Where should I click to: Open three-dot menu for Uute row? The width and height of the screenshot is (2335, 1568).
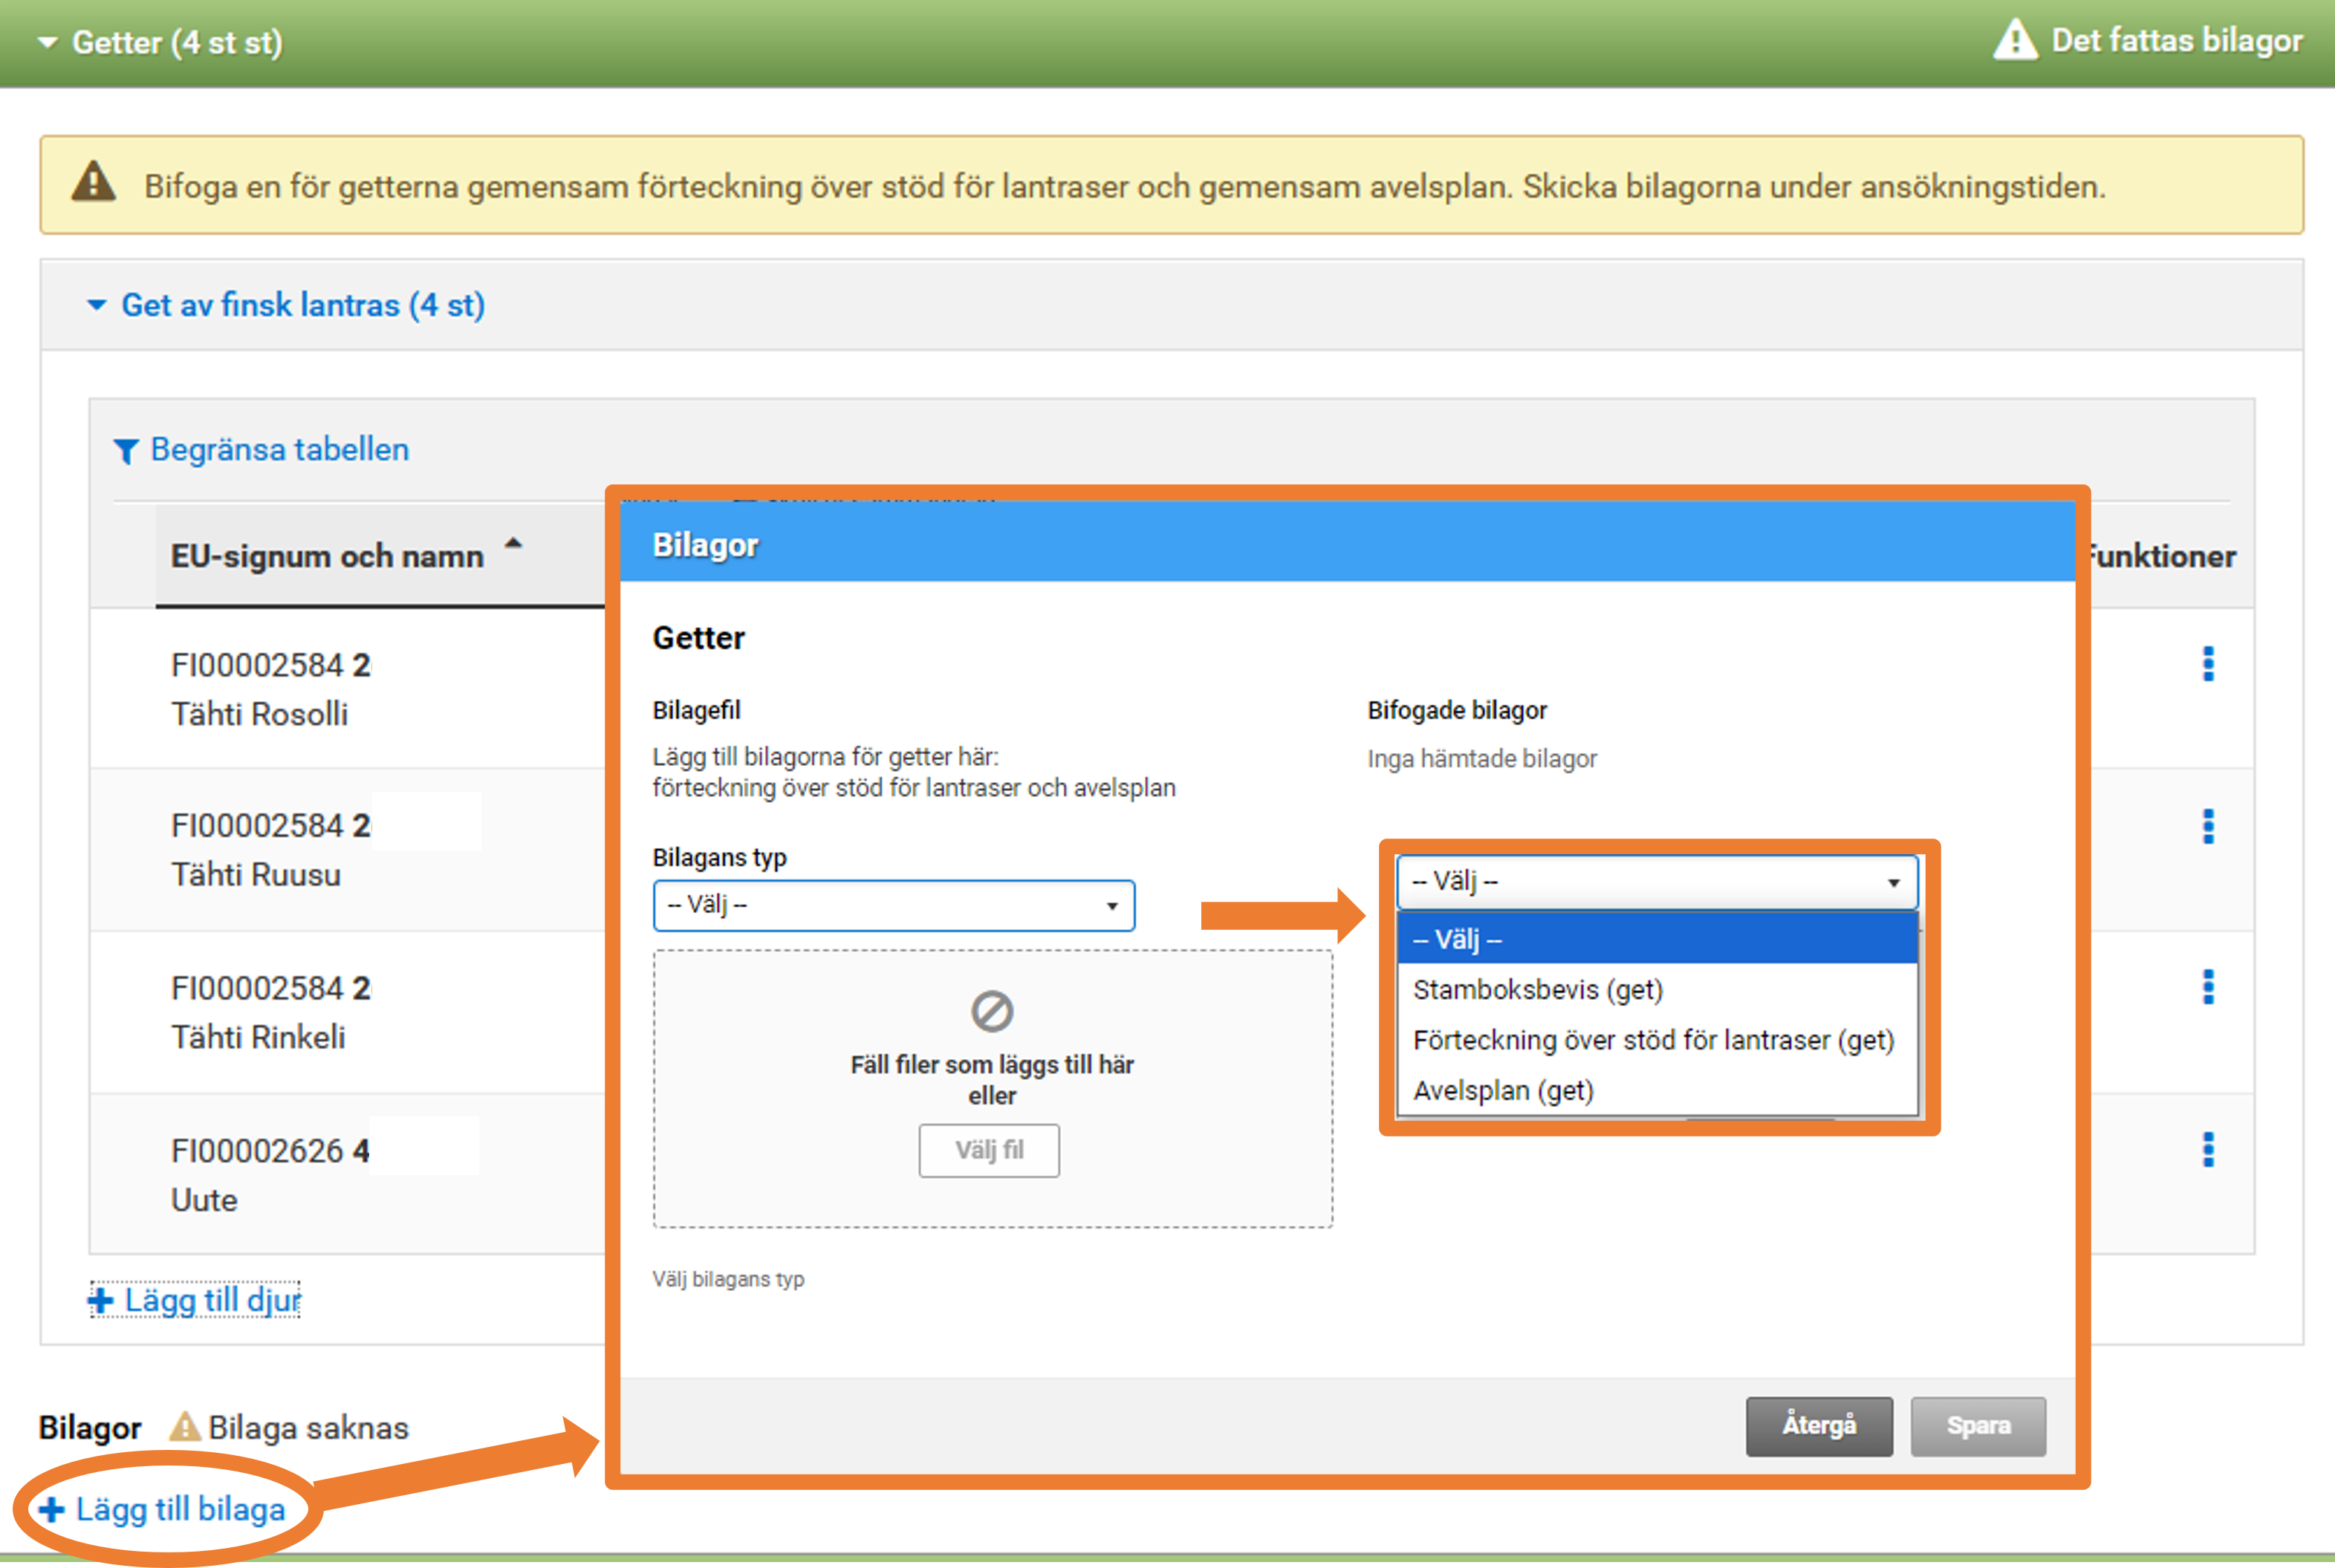(x=2208, y=1150)
